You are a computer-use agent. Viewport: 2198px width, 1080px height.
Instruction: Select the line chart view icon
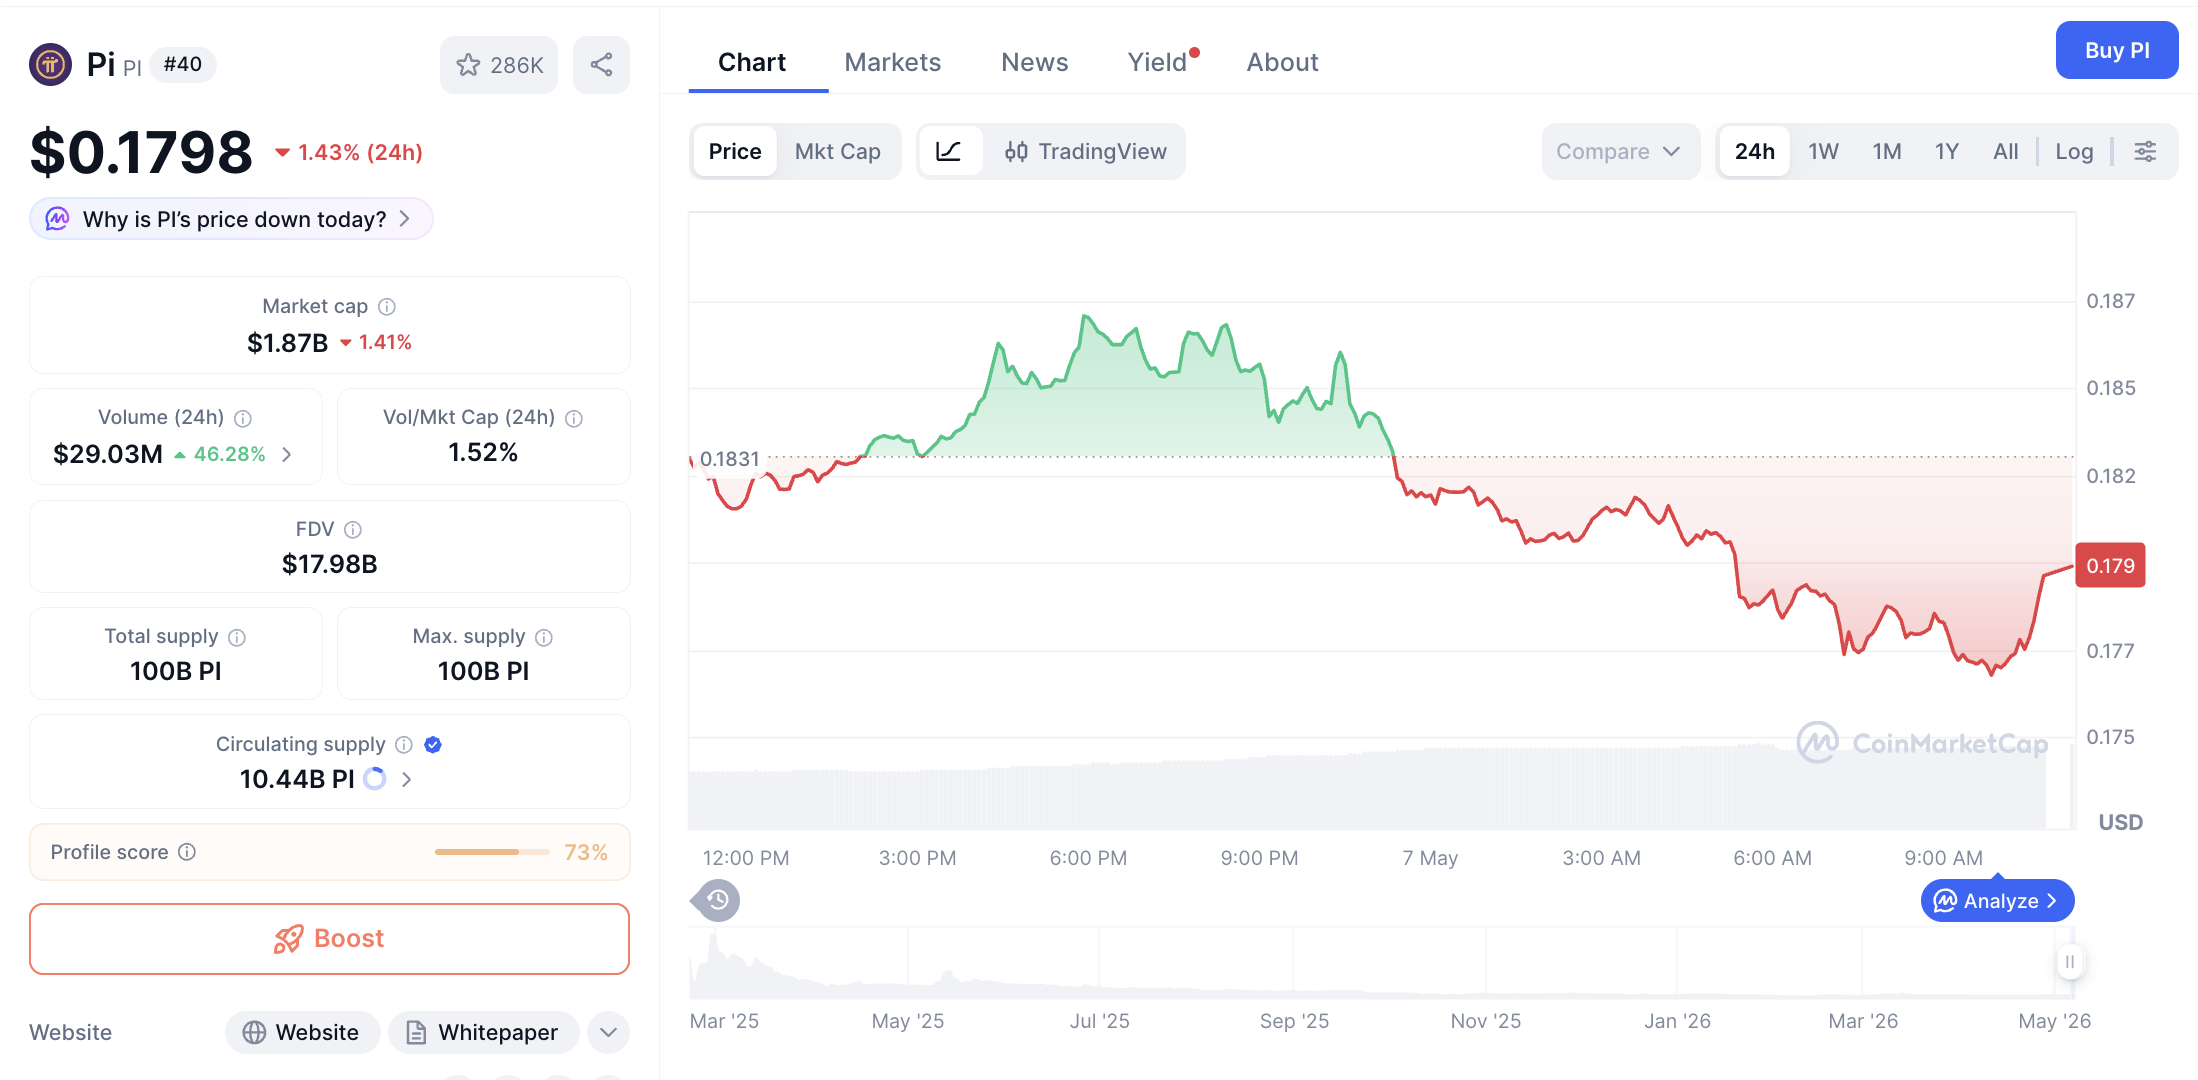[948, 152]
